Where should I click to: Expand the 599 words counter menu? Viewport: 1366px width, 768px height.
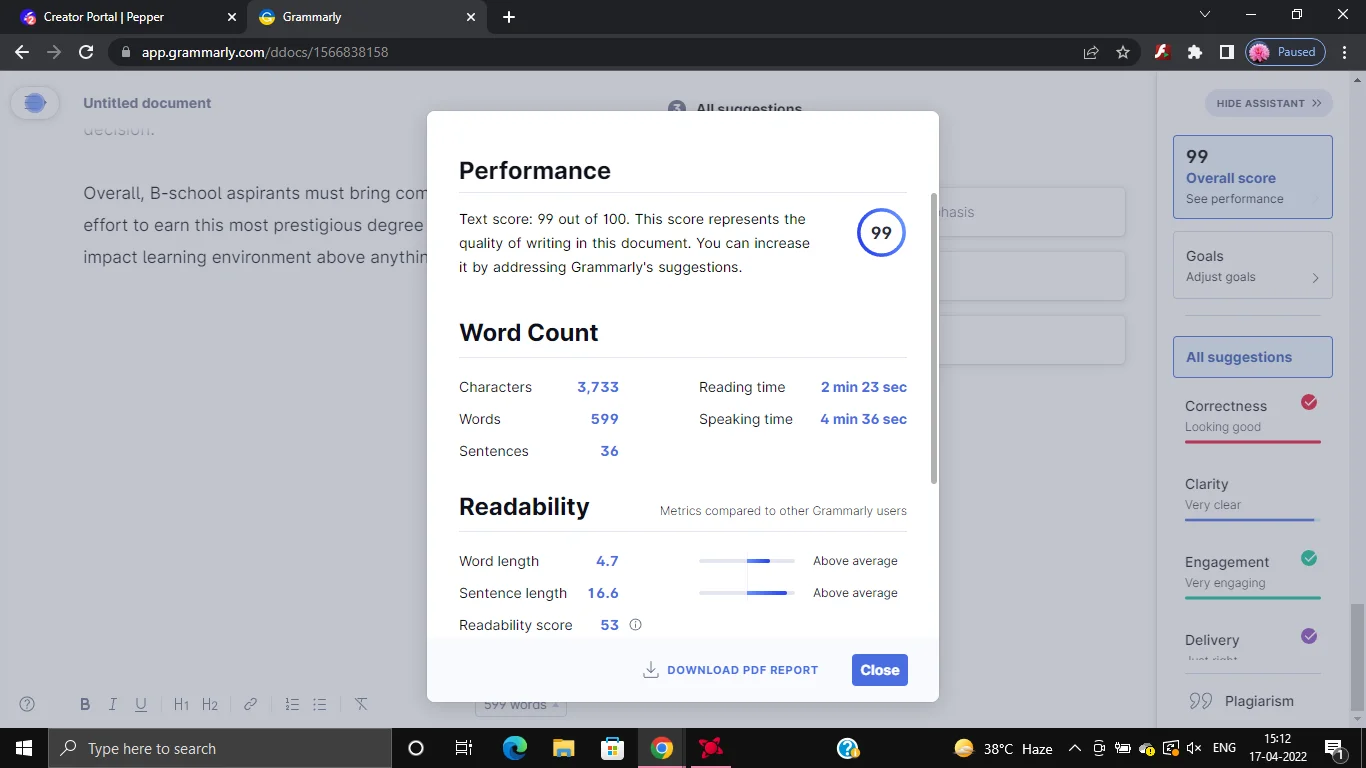520,705
